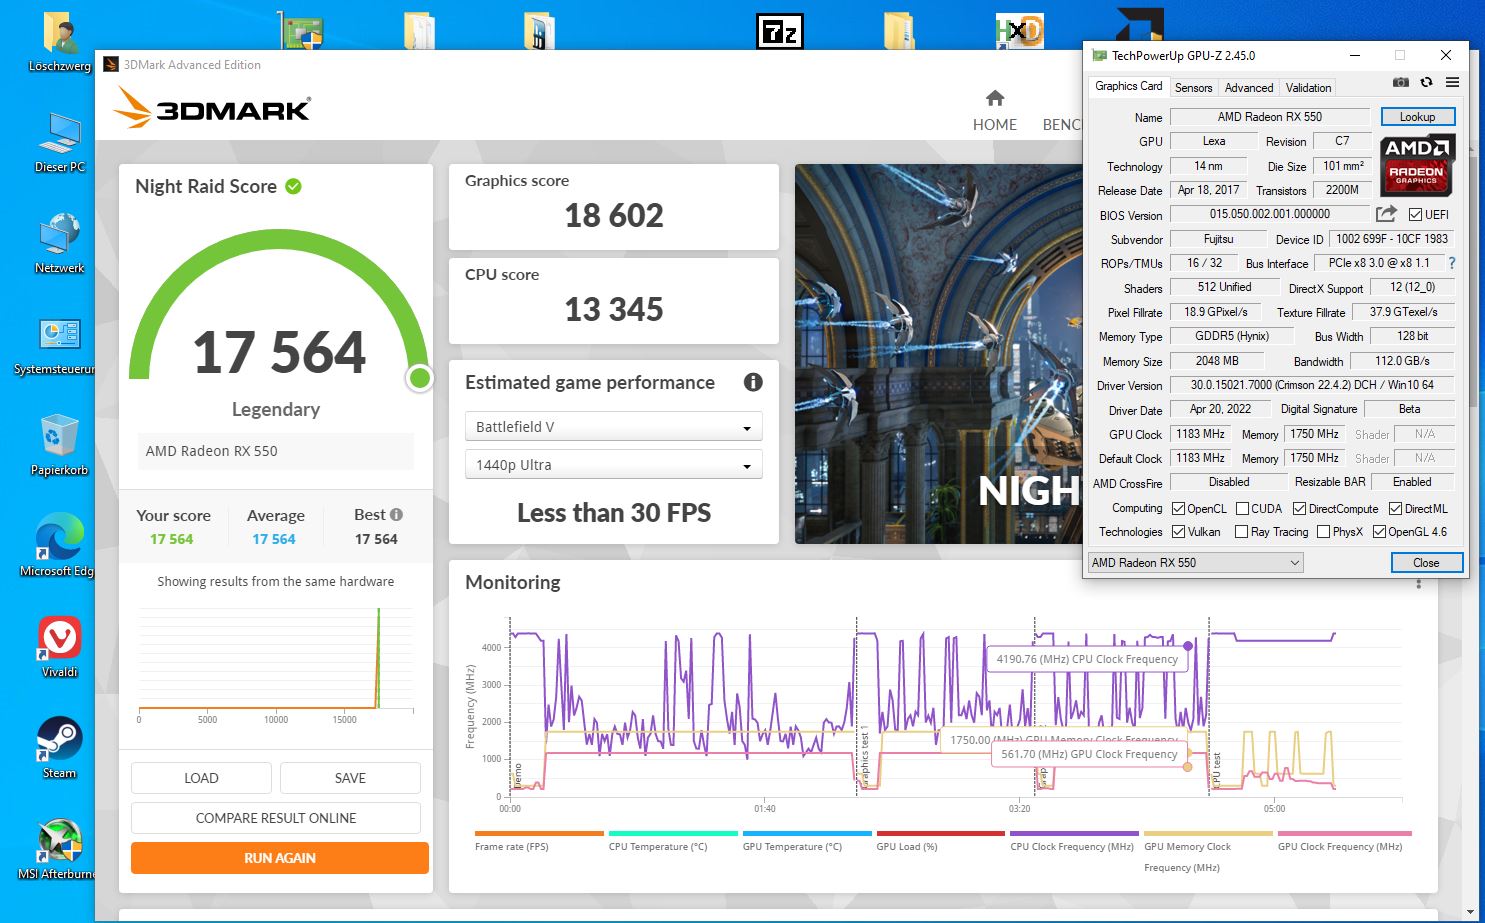Image resolution: width=1485 pixels, height=923 pixels.
Task: Click the Close button in GPU-Z
Action: click(1426, 562)
